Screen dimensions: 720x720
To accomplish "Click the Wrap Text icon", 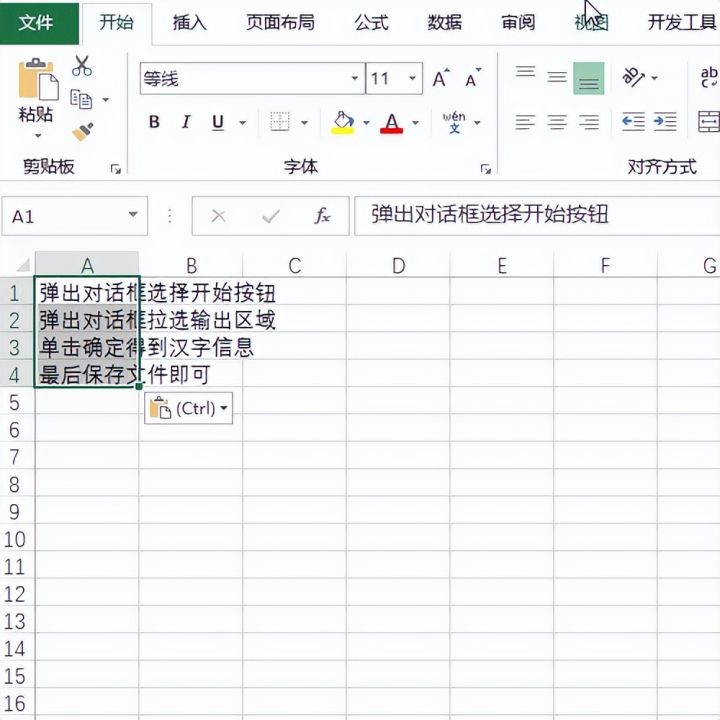I will pos(709,77).
